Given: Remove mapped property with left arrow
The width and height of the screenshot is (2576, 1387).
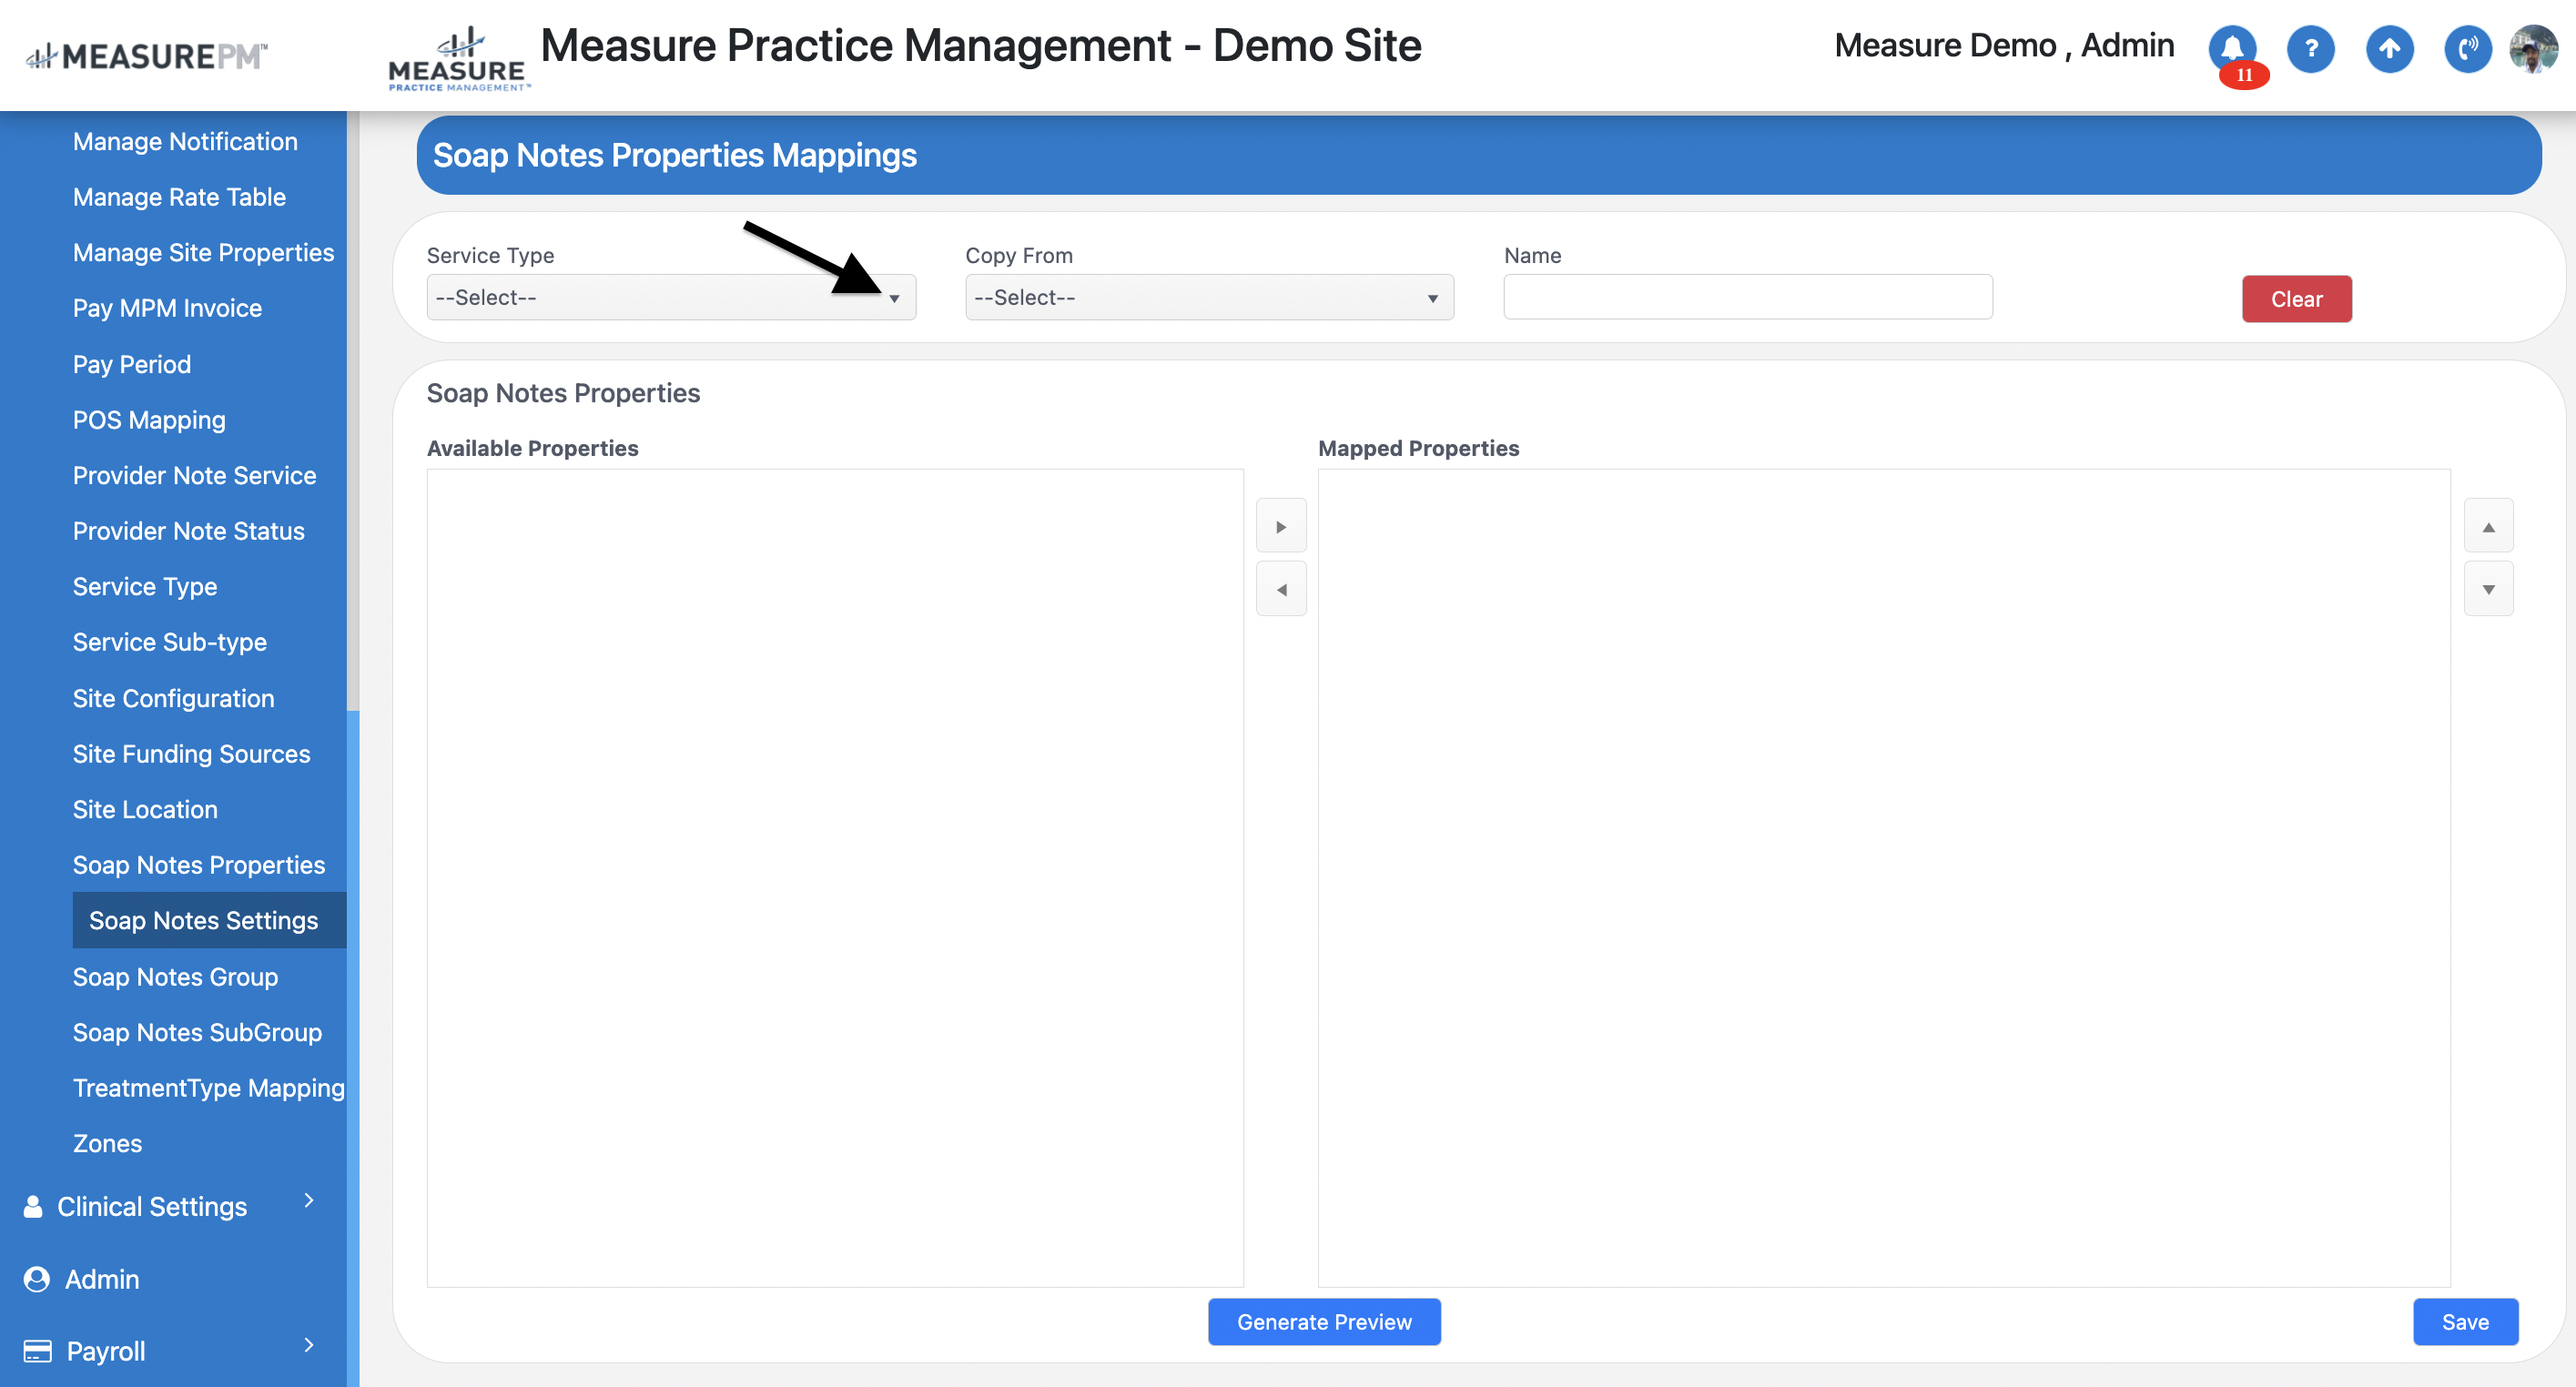Looking at the screenshot, I should (1281, 589).
